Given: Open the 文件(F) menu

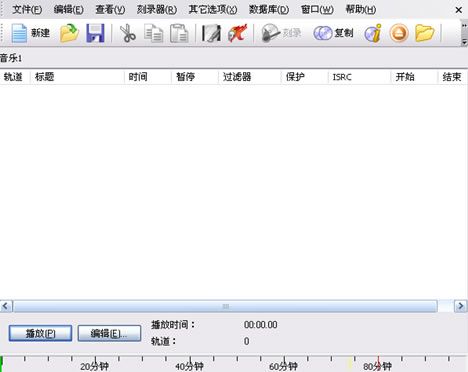Looking at the screenshot, I should click(27, 9).
